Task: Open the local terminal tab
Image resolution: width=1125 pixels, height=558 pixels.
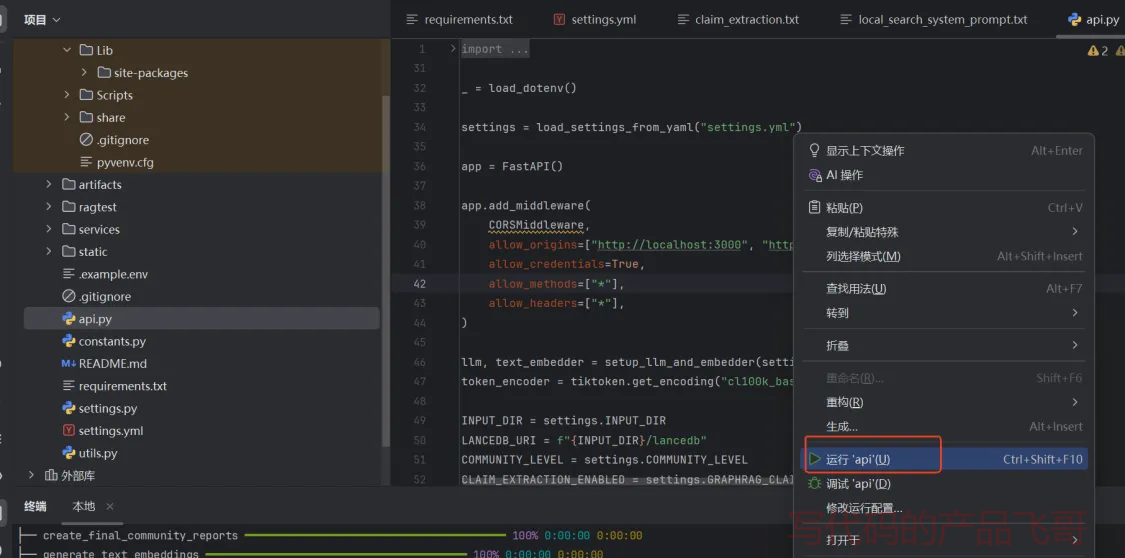Action: pos(83,506)
